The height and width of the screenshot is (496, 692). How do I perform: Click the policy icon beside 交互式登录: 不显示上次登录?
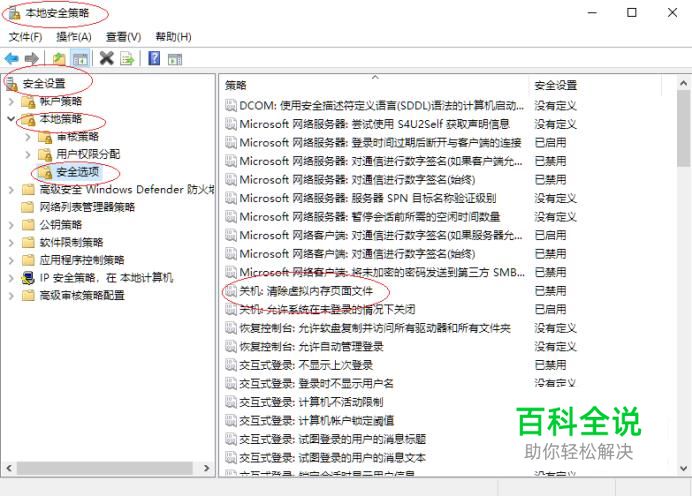click(x=231, y=365)
